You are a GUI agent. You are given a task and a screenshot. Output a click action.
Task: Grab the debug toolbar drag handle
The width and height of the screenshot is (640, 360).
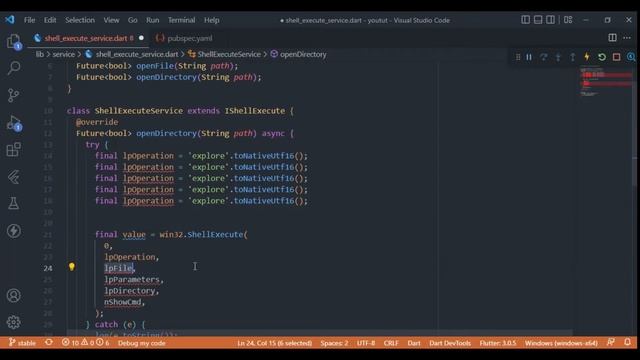[518, 57]
